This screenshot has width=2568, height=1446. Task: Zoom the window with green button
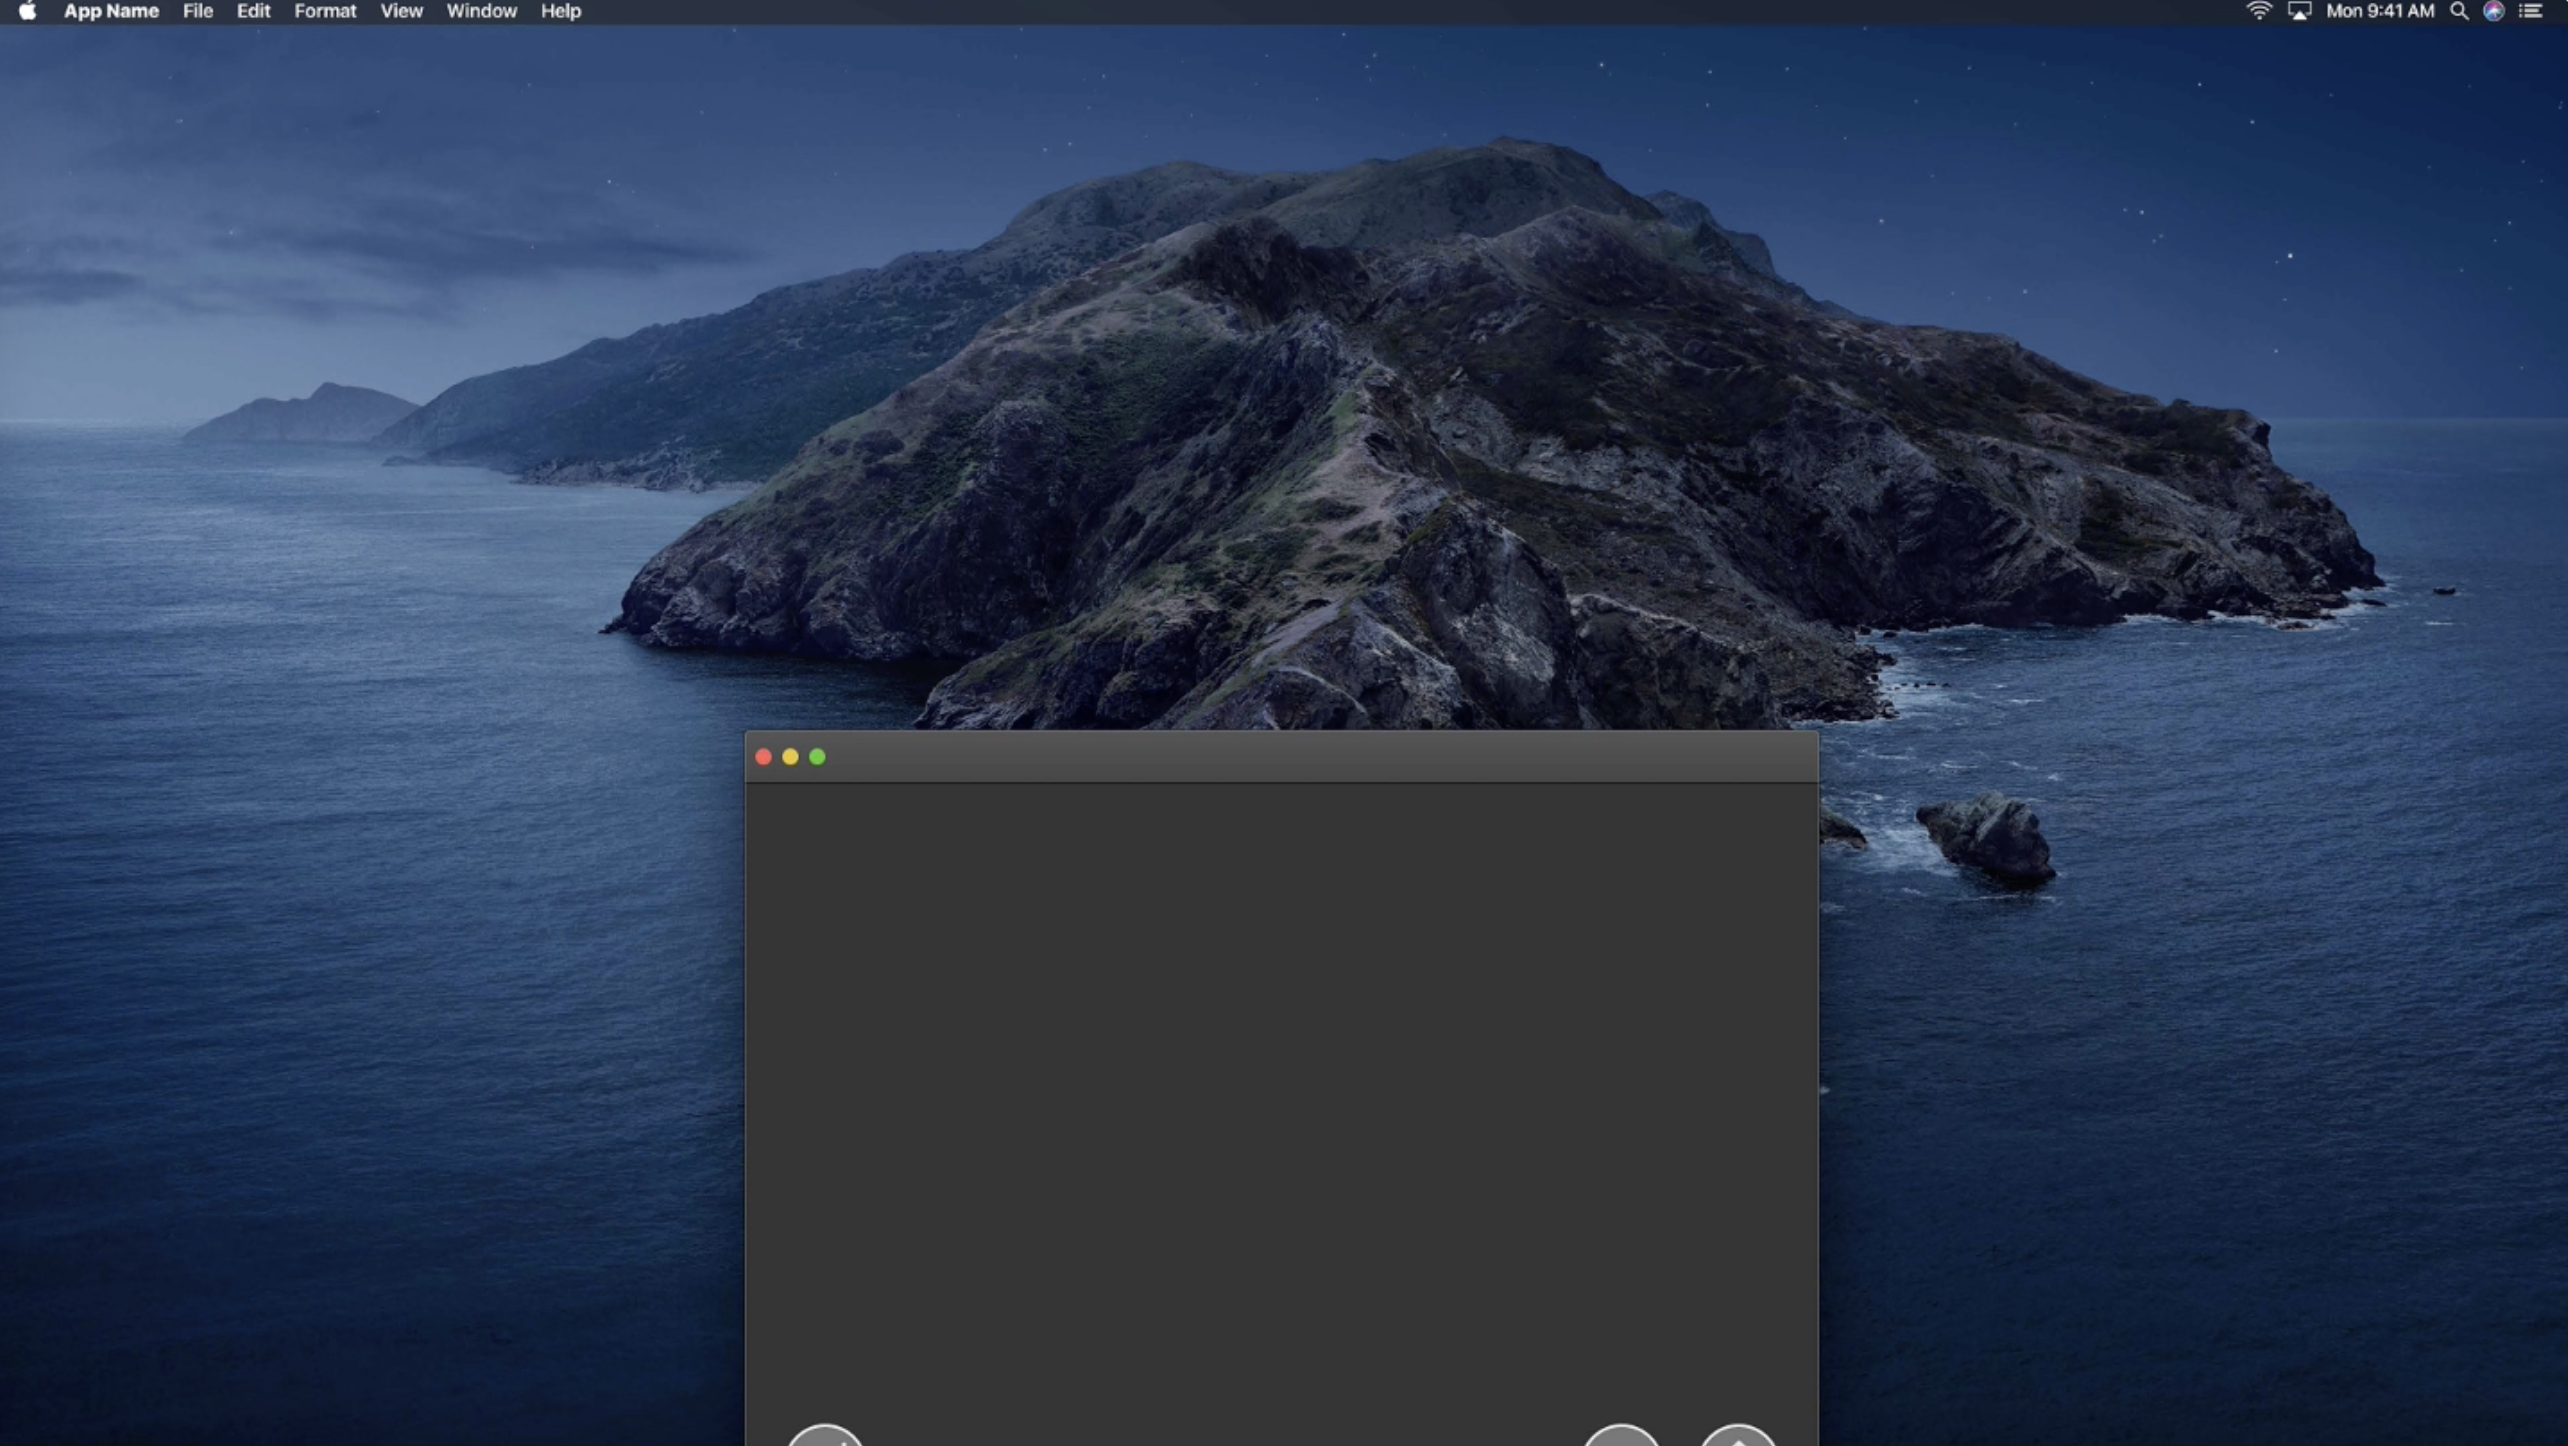[x=817, y=757]
